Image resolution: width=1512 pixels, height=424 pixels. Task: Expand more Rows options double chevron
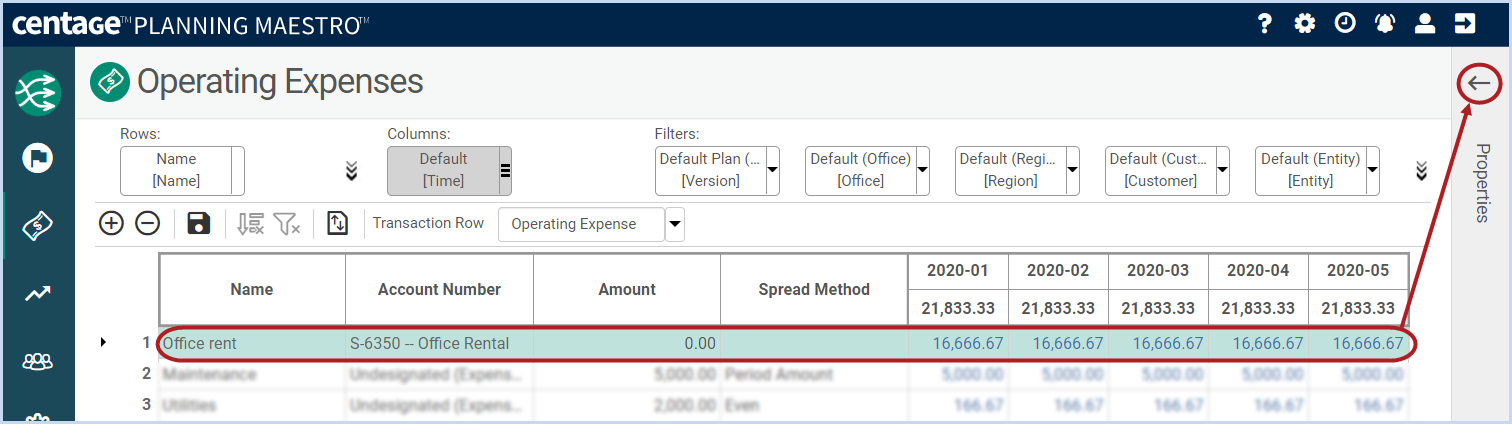tap(351, 170)
